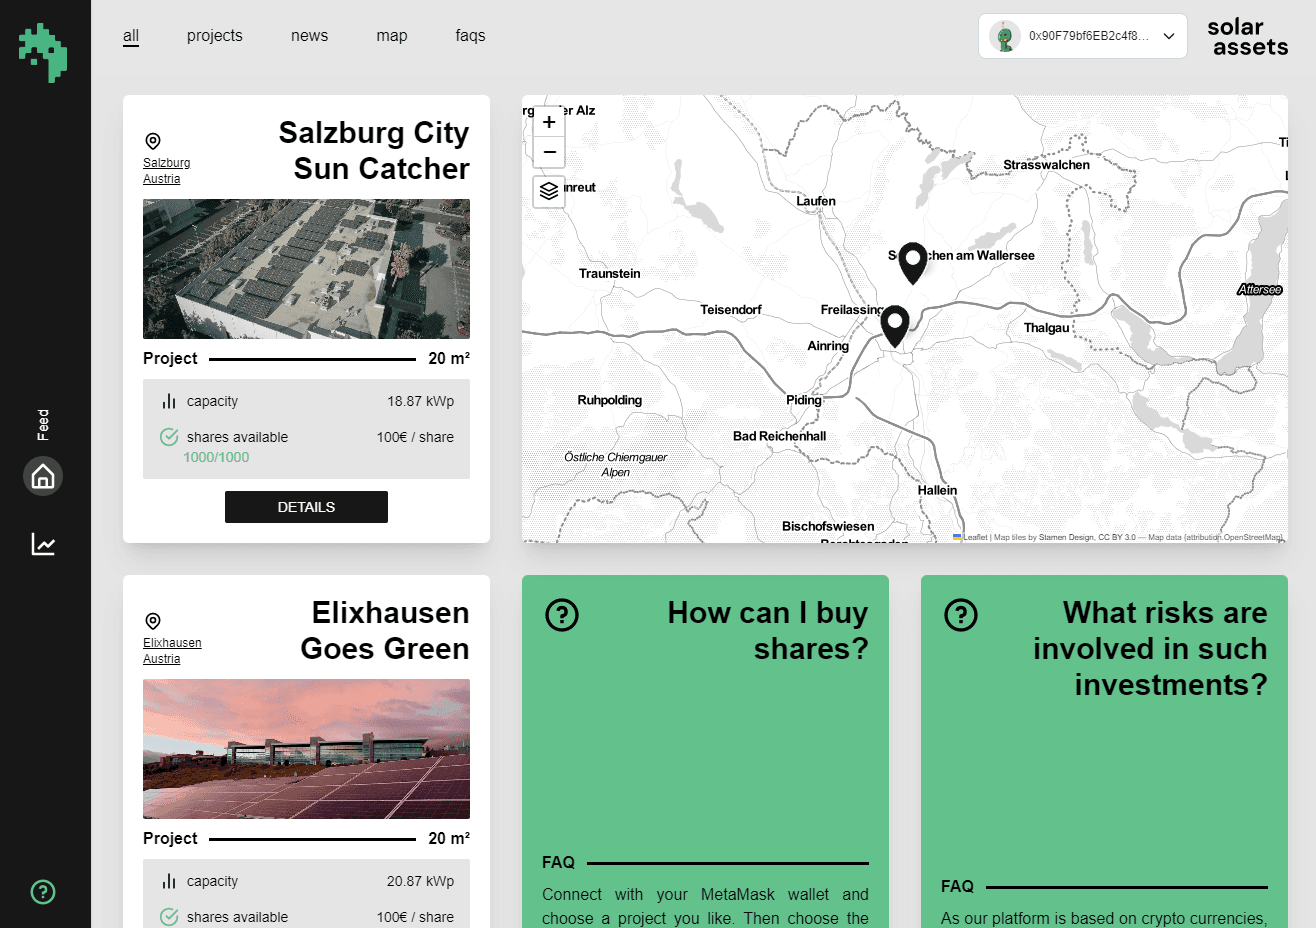This screenshot has width=1316, height=928.
Task: Open the Elixhausen solar panel photo
Action: (306, 749)
